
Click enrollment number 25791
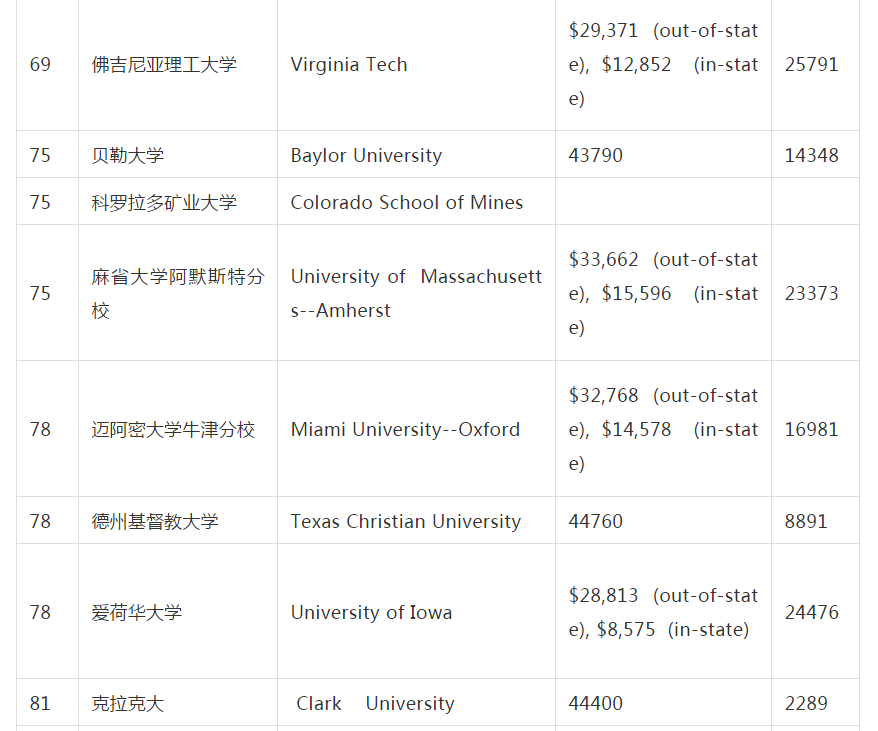[812, 65]
